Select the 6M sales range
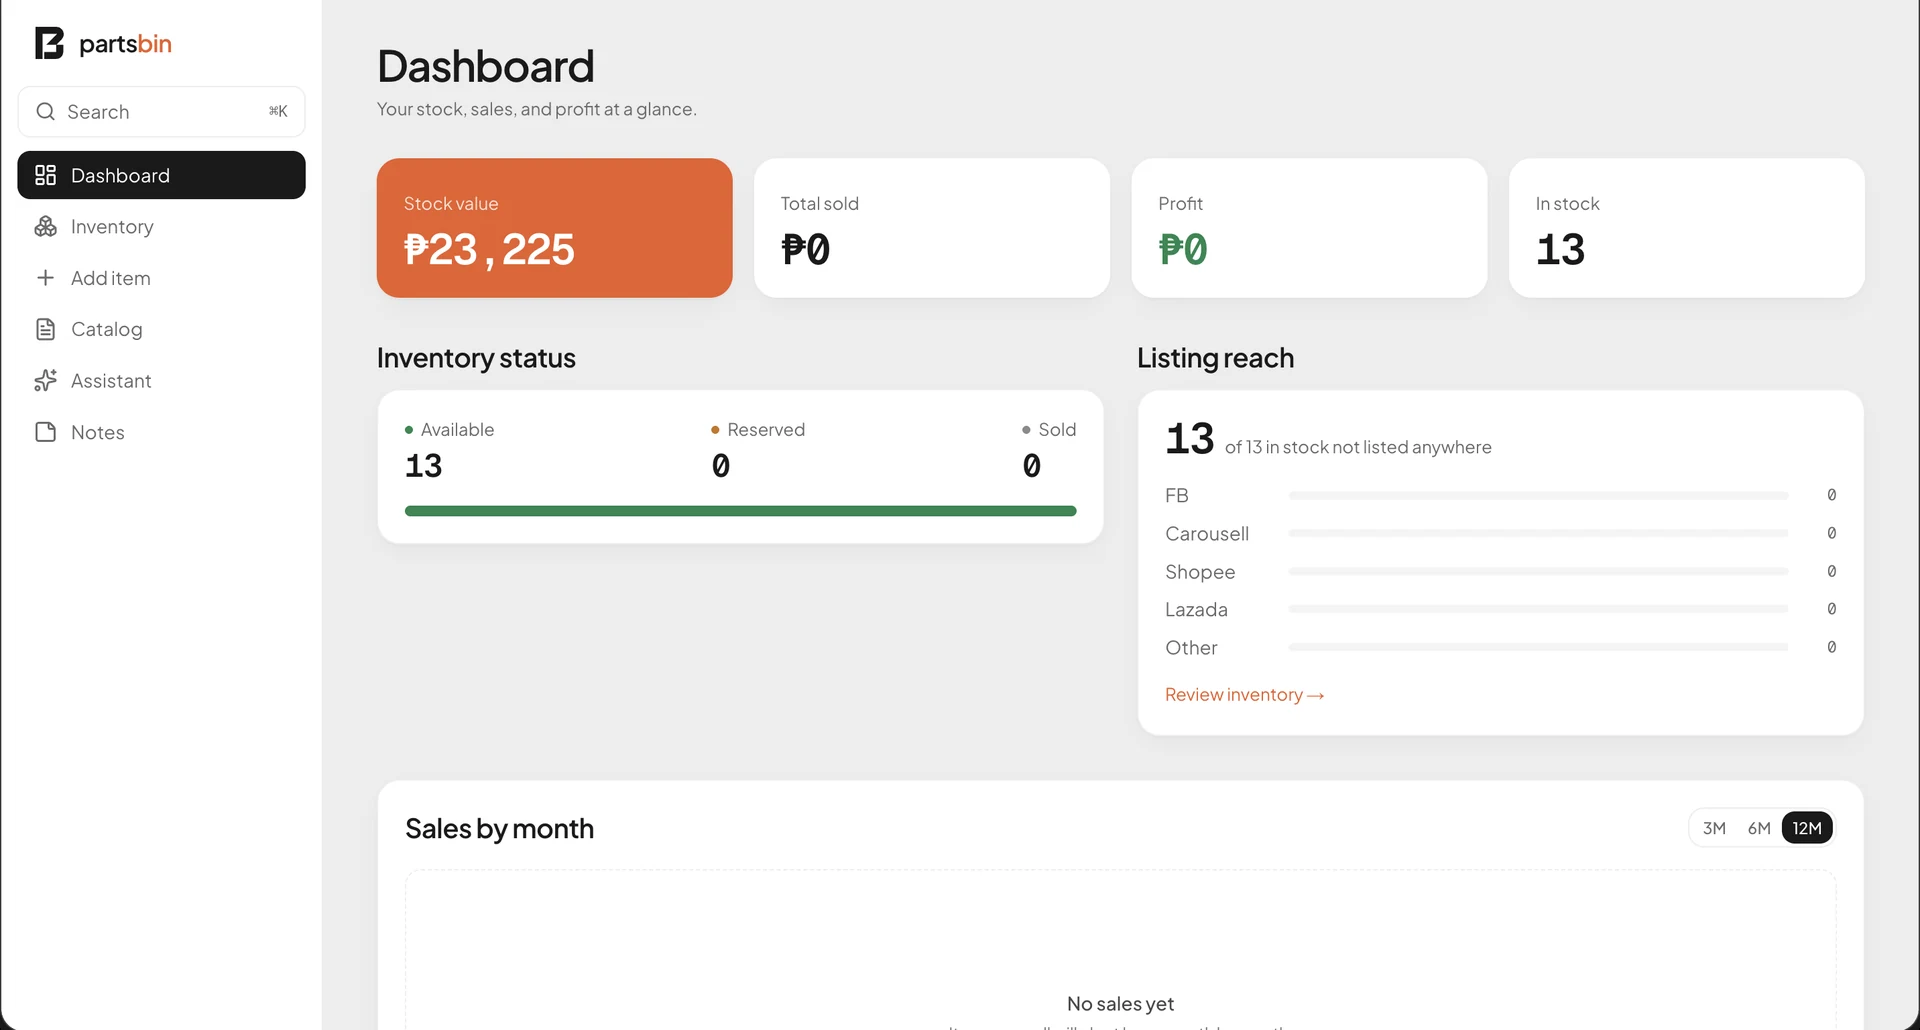The width and height of the screenshot is (1920, 1030). click(x=1759, y=828)
